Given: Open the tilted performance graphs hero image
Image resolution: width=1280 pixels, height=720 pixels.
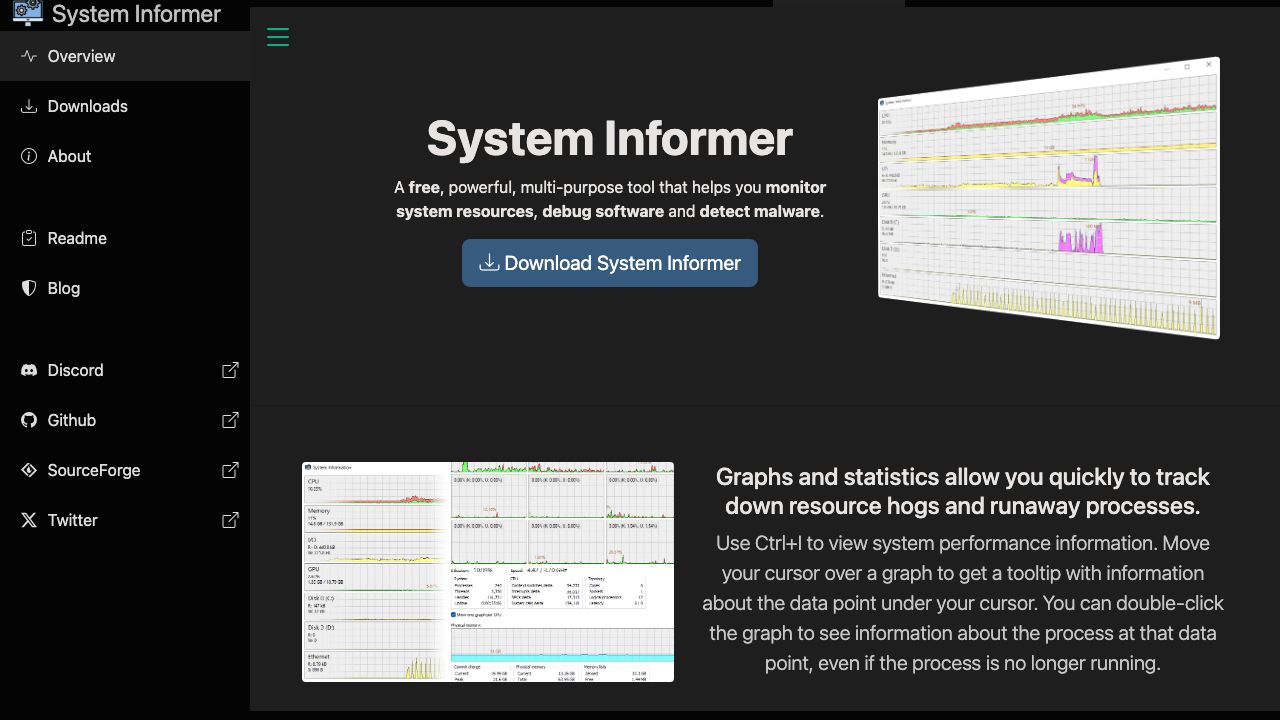Looking at the screenshot, I should point(1049,198).
